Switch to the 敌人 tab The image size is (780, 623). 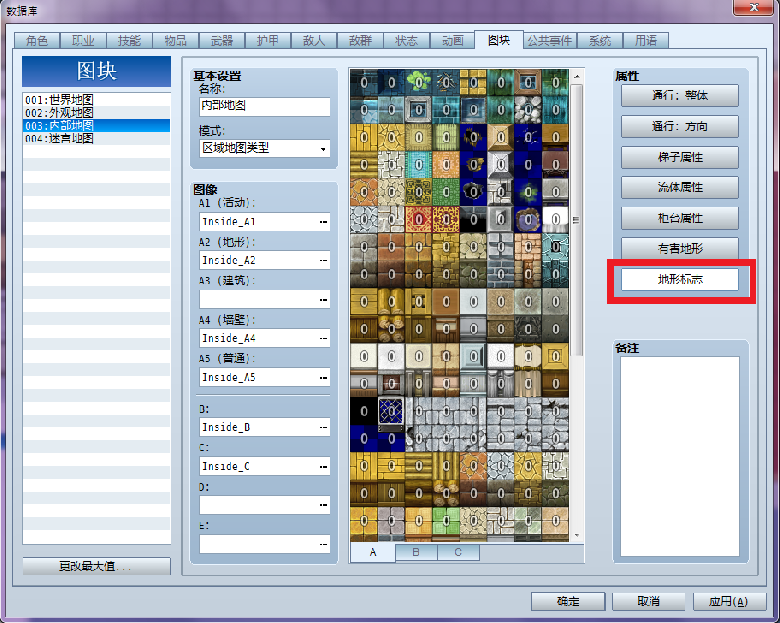[314, 40]
